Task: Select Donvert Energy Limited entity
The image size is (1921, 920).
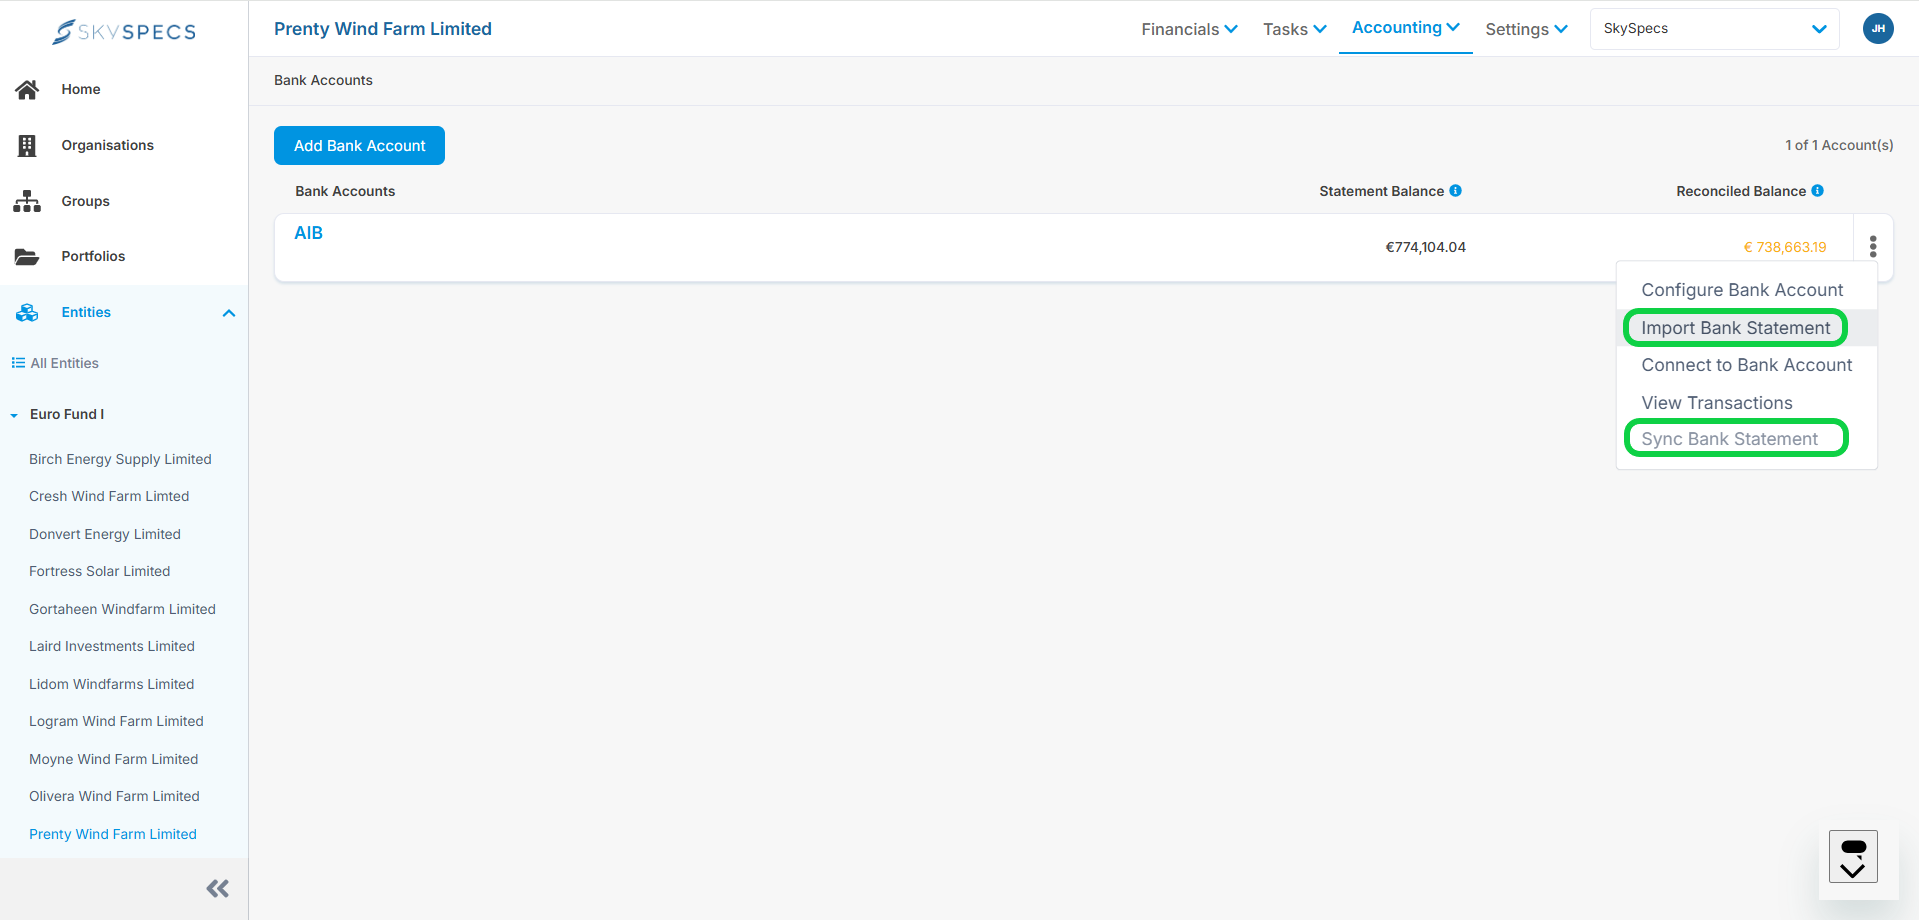Action: click(105, 534)
